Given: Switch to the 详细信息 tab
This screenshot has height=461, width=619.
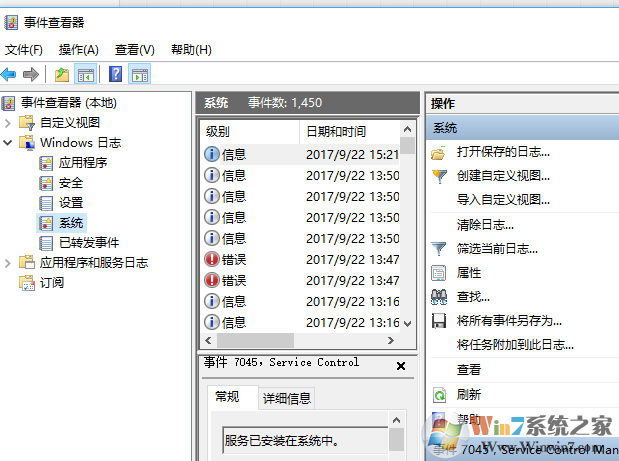Looking at the screenshot, I should [287, 399].
